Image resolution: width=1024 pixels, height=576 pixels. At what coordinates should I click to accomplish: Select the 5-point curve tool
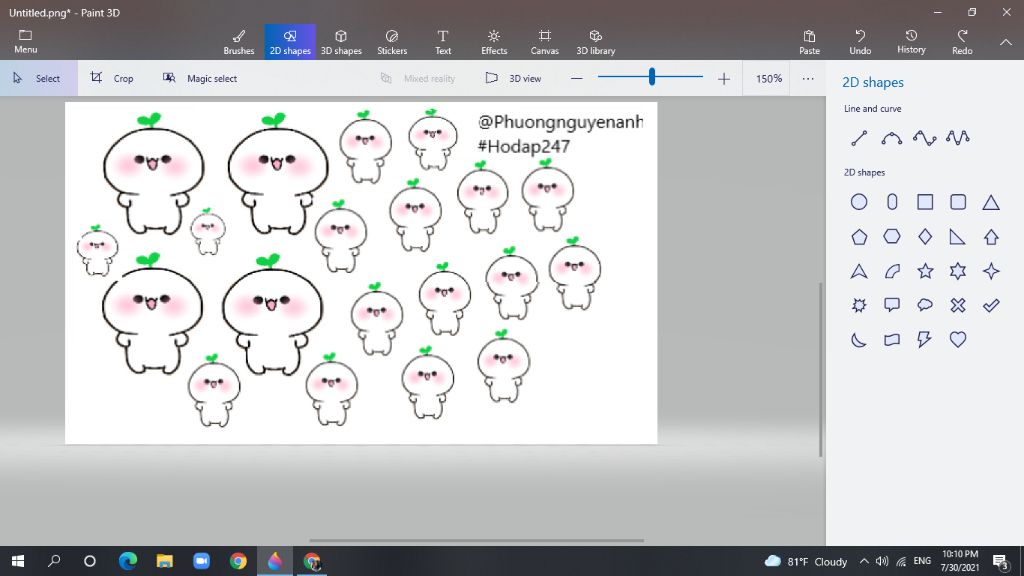click(958, 138)
